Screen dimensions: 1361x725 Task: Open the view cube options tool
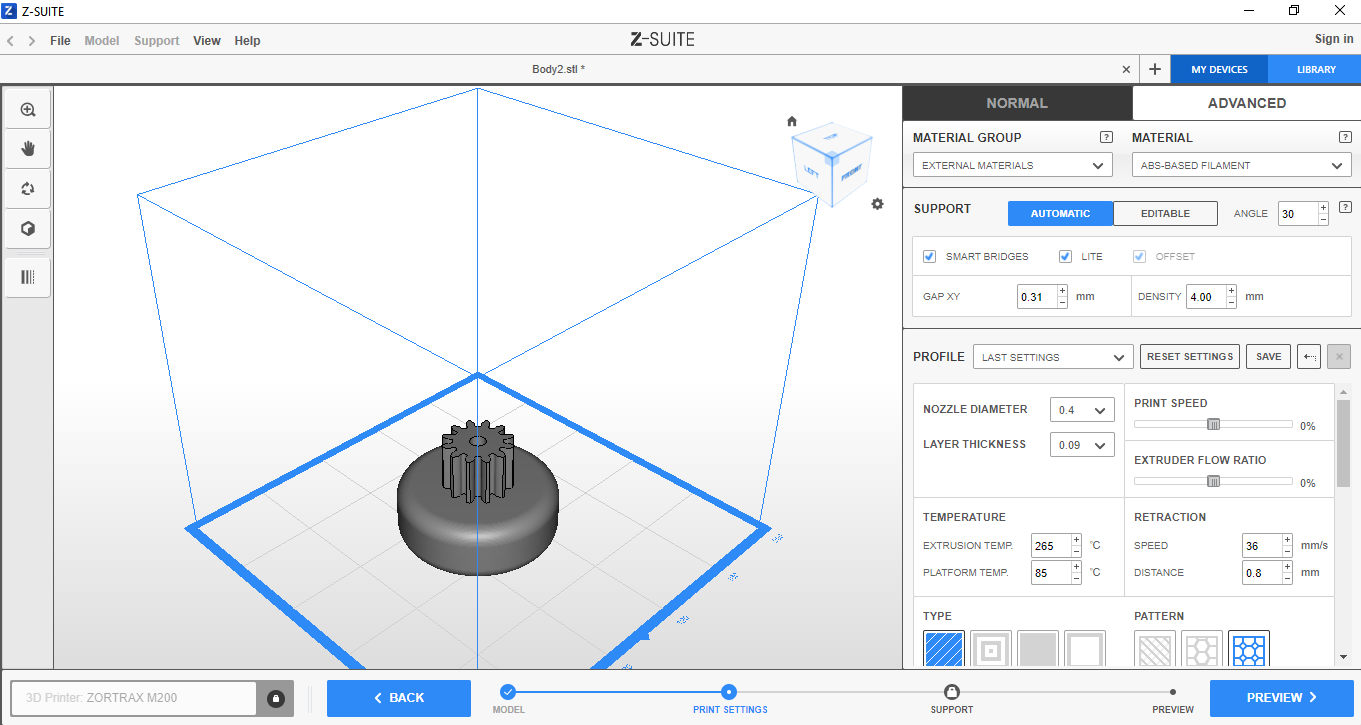(x=28, y=229)
